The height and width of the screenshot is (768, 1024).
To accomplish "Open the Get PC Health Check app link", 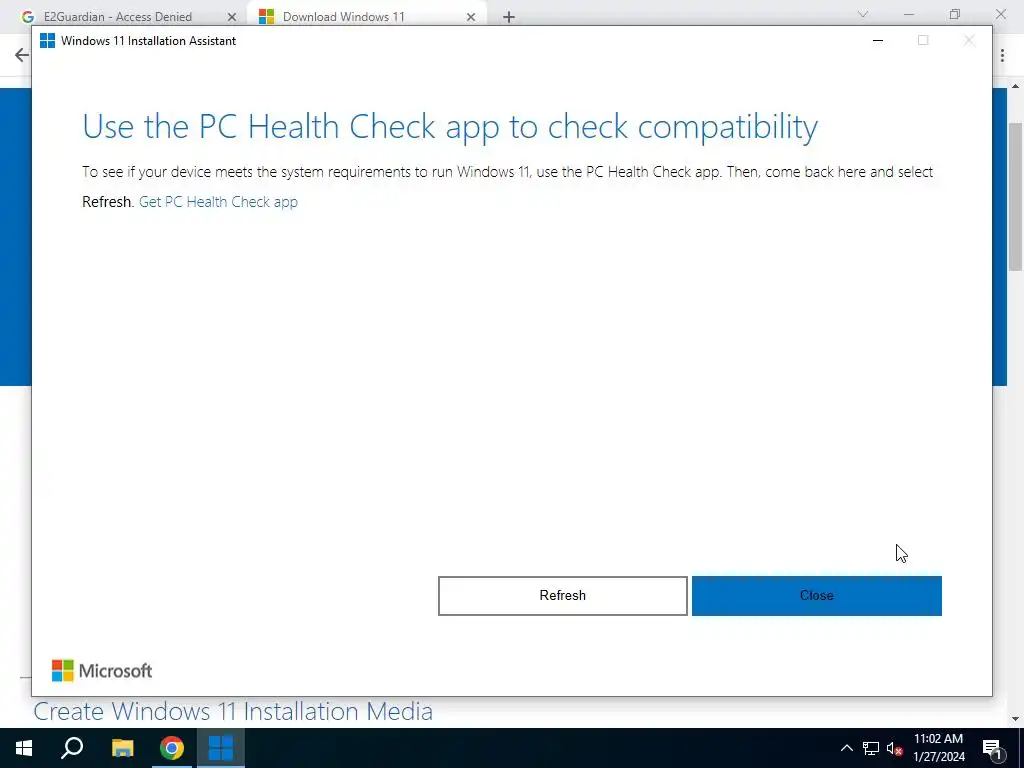I will pyautogui.click(x=218, y=202).
